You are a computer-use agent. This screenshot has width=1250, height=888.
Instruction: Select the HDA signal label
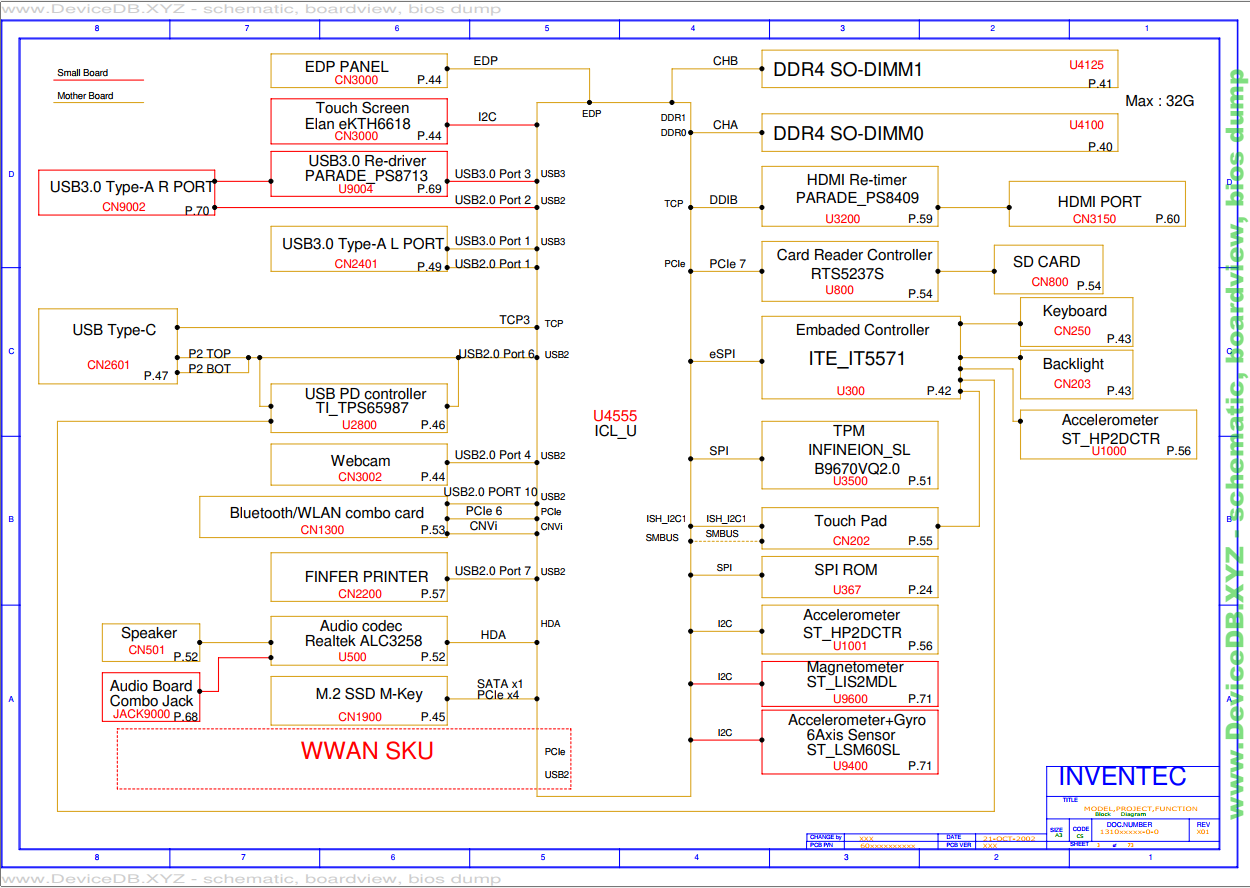pyautogui.click(x=493, y=635)
